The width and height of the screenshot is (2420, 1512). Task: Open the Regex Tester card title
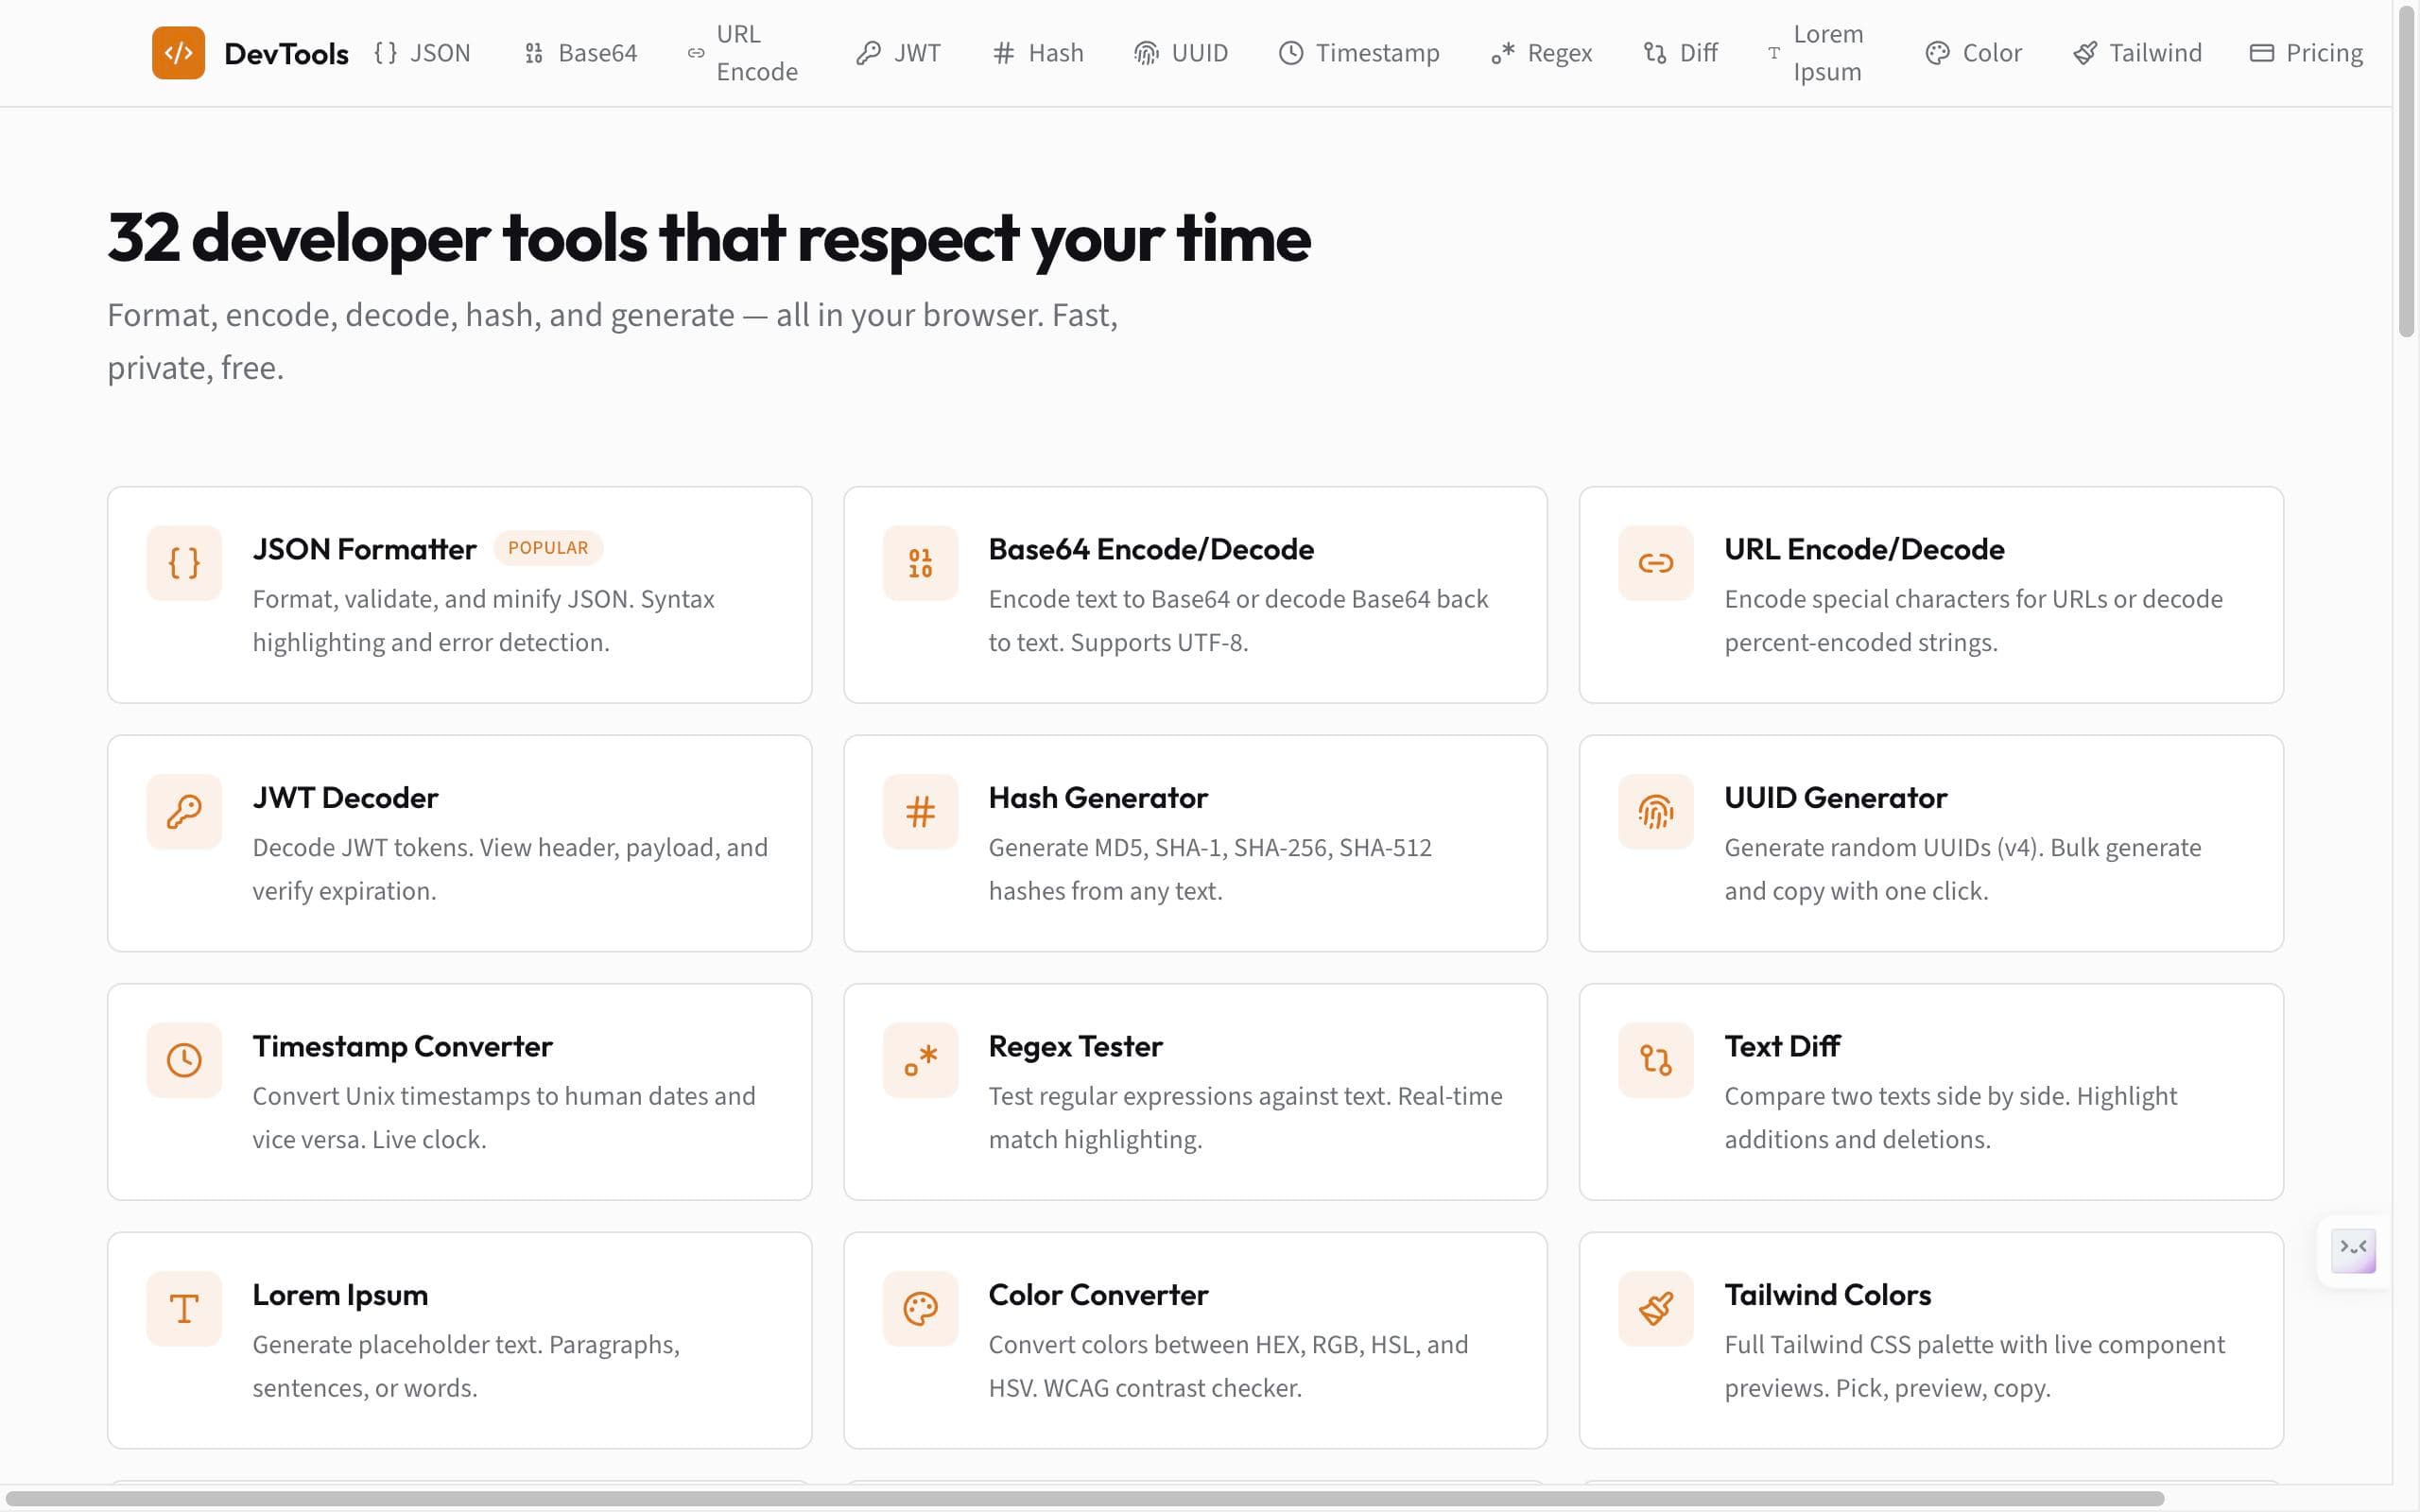(x=1075, y=1046)
